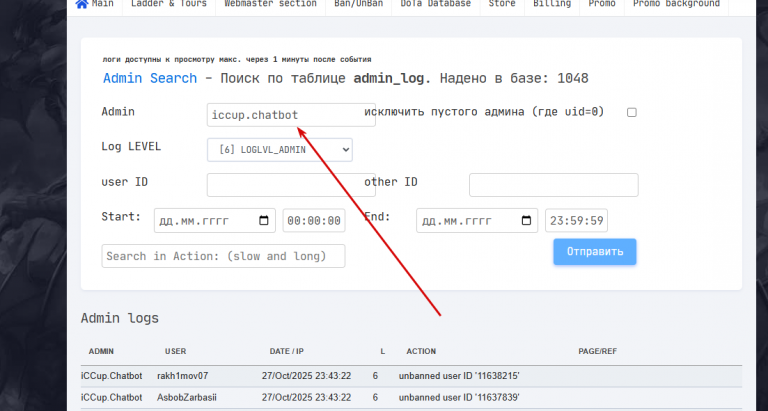This screenshot has width=768, height=411.
Task: Click the DATE / IP column header
Action: click(287, 351)
